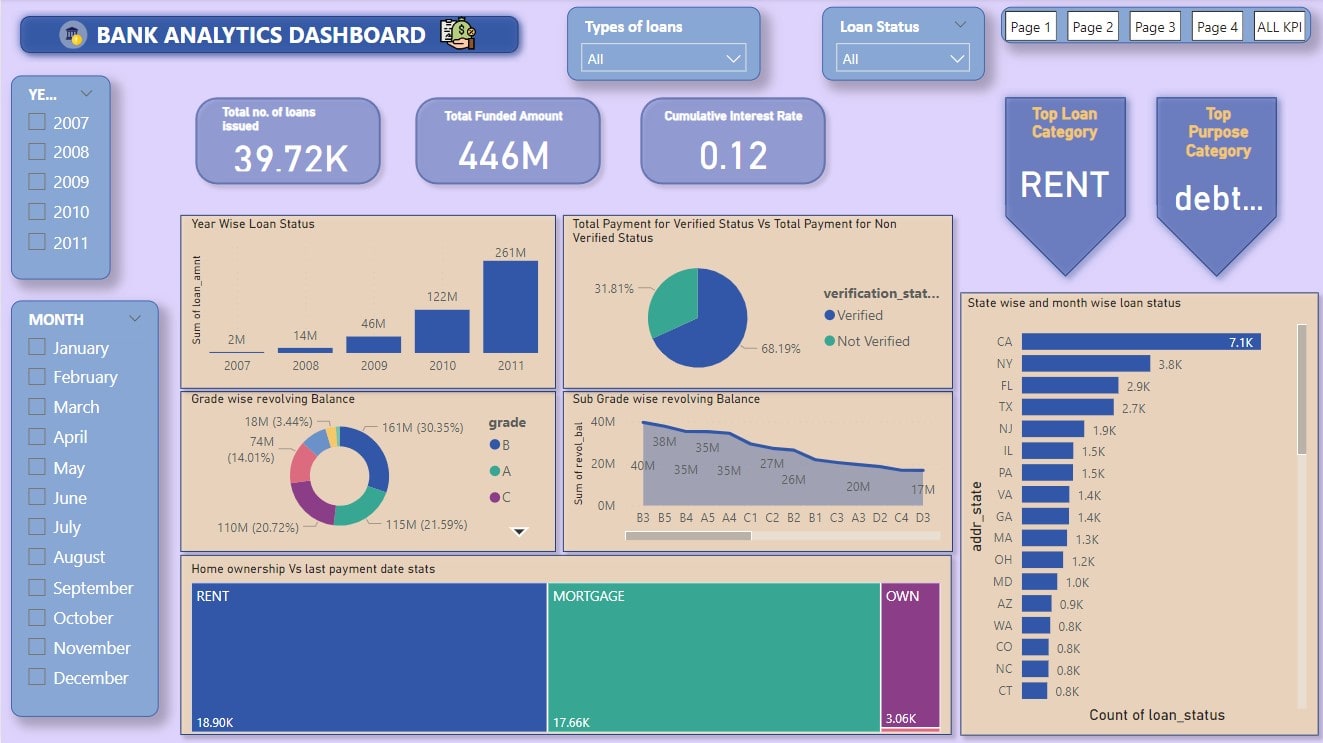Tick the January month checkbox
This screenshot has height=743, width=1323.
pyautogui.click(x=37, y=347)
